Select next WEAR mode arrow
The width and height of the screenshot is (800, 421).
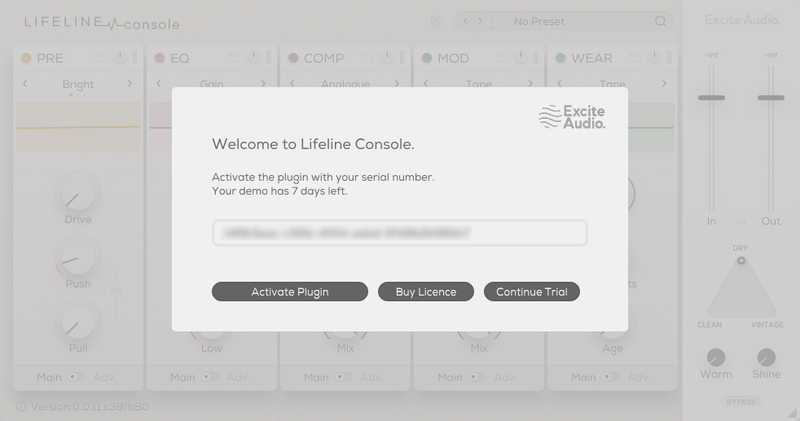pyautogui.click(x=664, y=83)
